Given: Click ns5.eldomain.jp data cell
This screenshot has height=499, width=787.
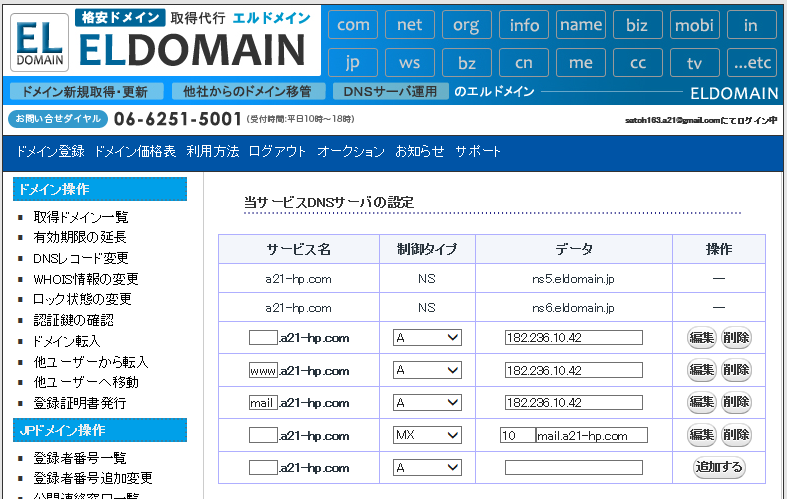Looking at the screenshot, I should pyautogui.click(x=573, y=279).
